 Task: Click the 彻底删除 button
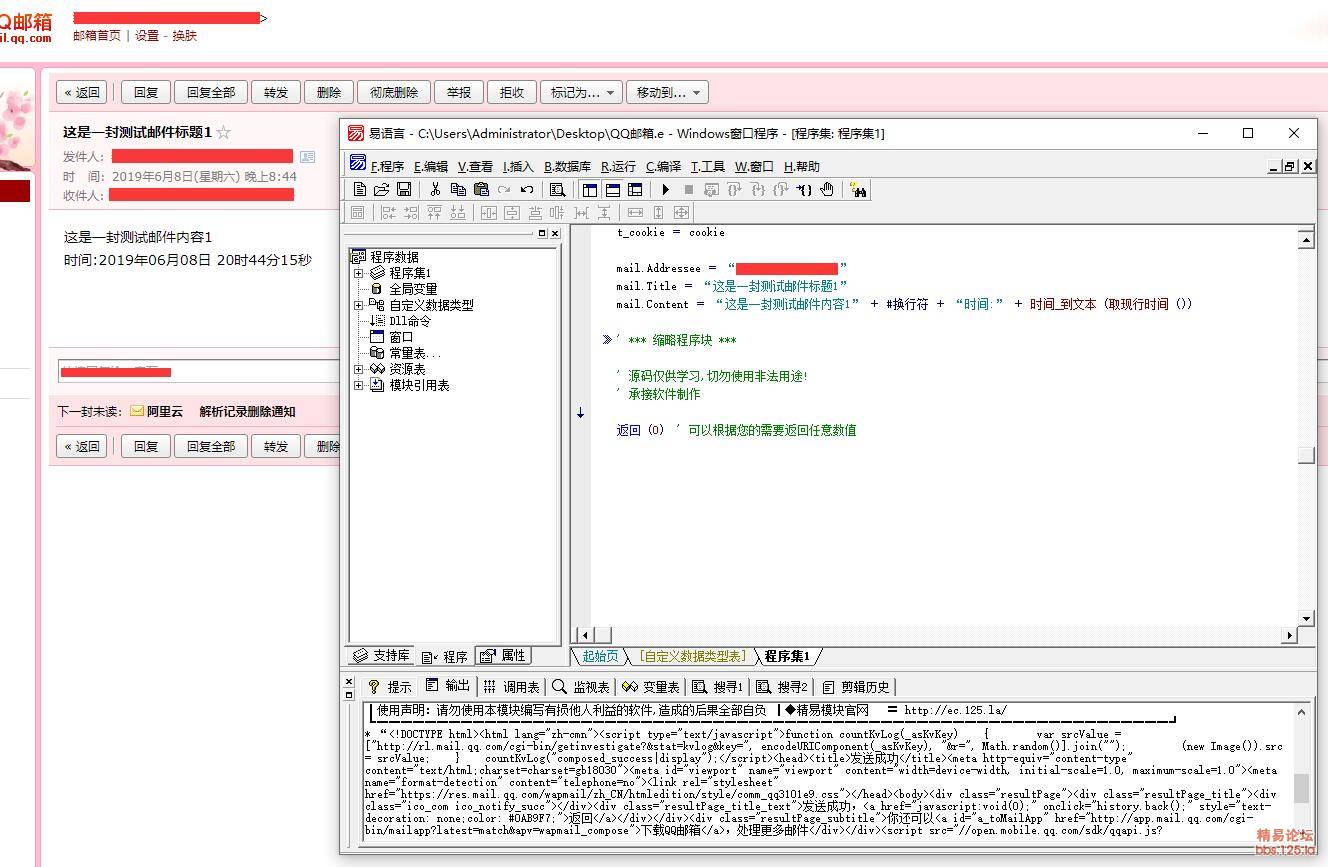pos(394,91)
